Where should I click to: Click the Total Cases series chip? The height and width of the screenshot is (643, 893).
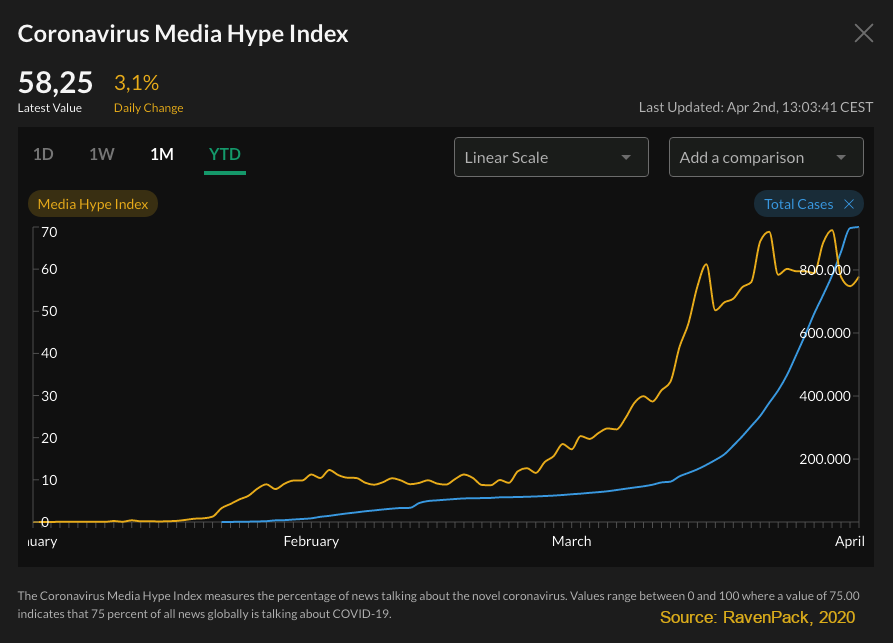(798, 203)
